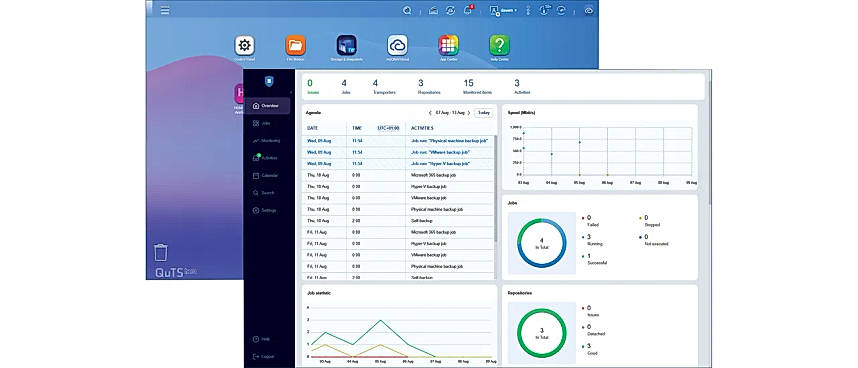Click the Stopped jobs count legend
The image size is (858, 368).
651,221
